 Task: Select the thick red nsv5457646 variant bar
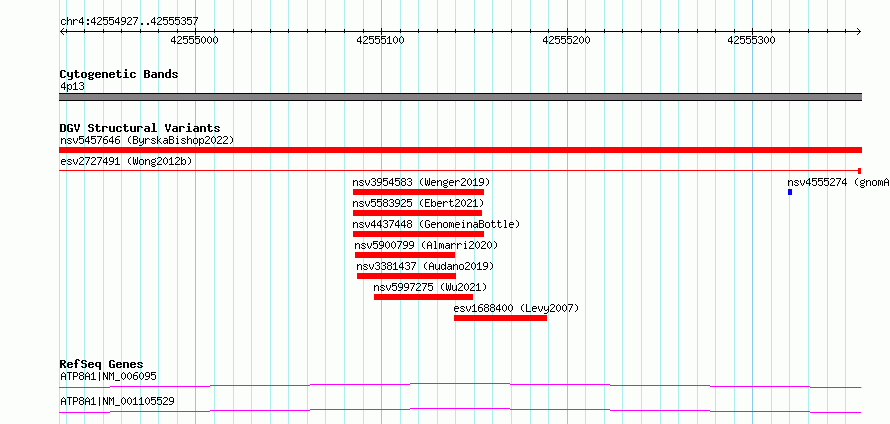460,150
